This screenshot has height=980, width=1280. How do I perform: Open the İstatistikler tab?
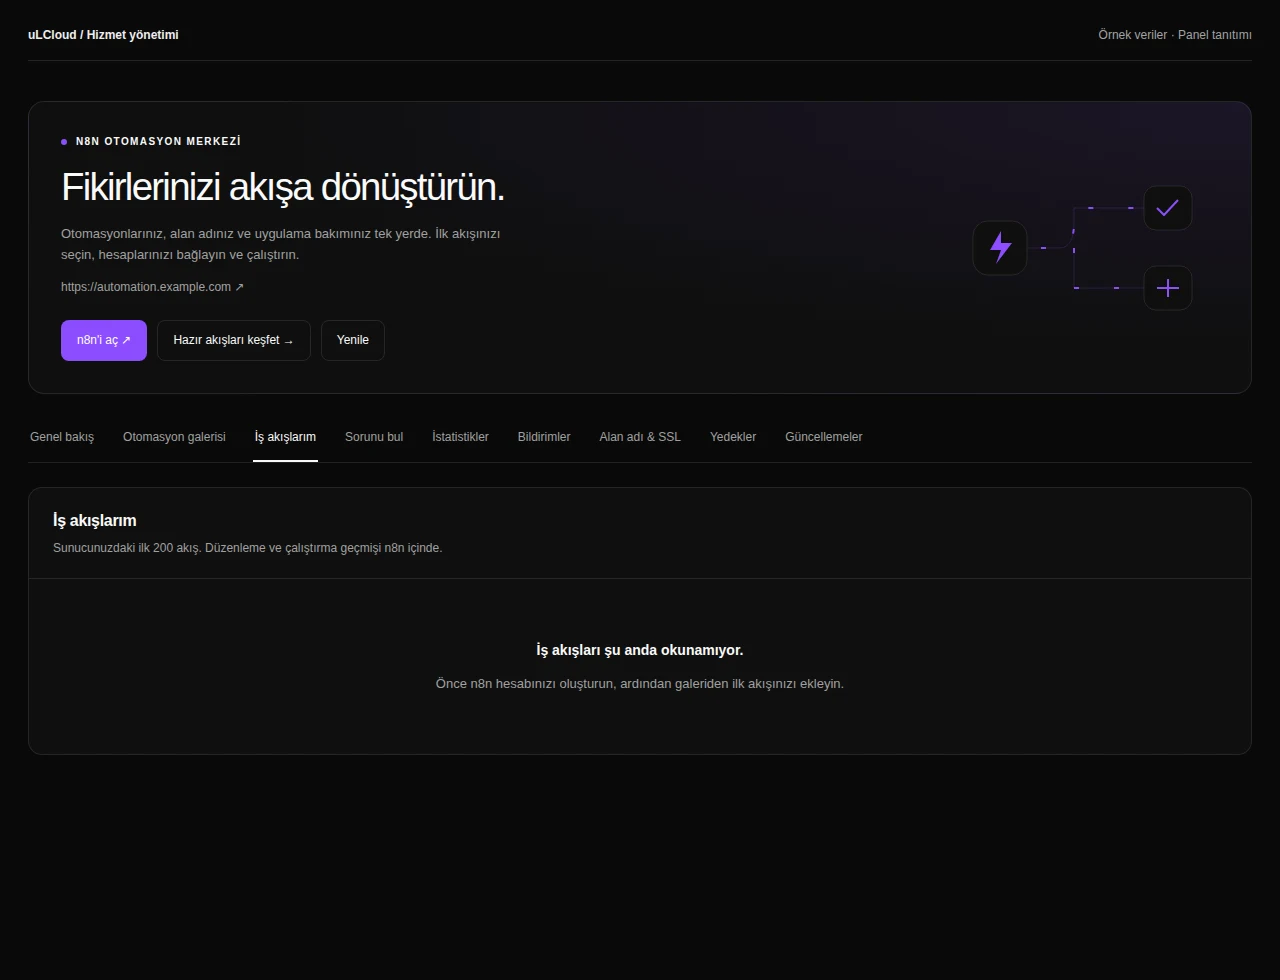tap(460, 437)
